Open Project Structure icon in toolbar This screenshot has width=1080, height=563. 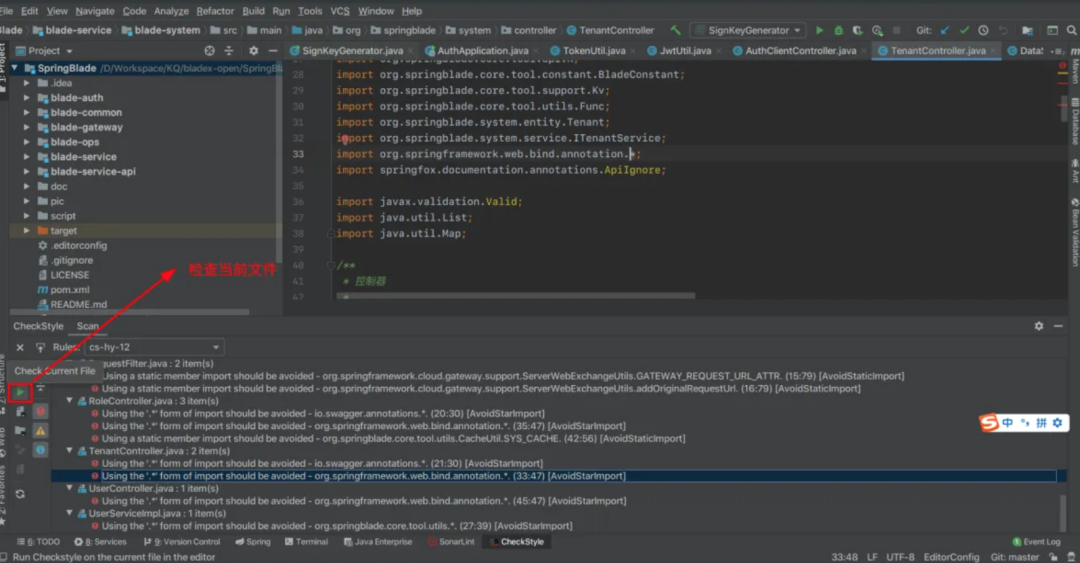pyautogui.click(x=1027, y=30)
